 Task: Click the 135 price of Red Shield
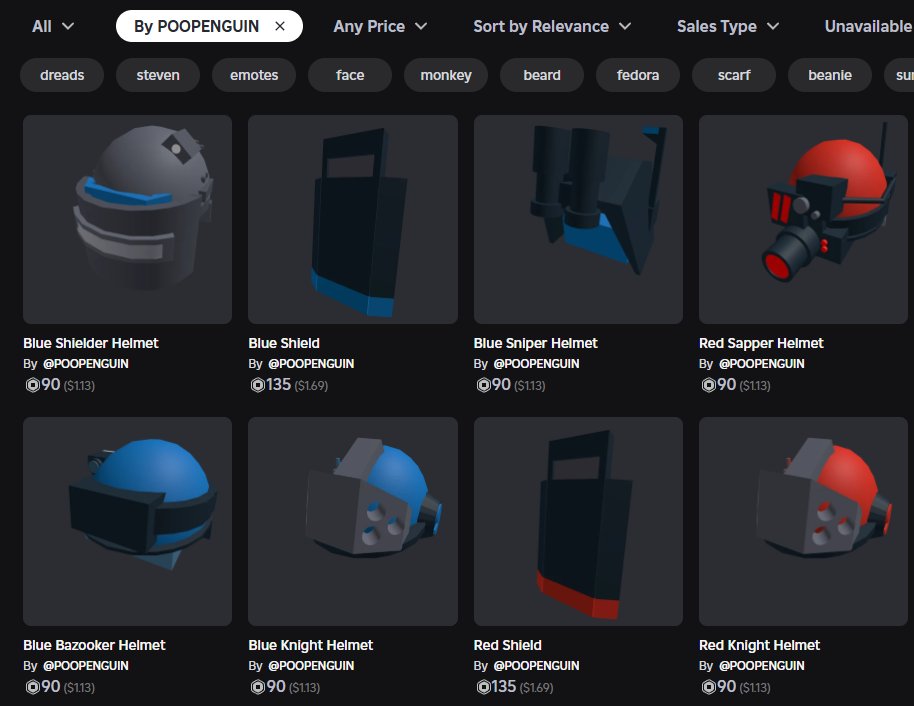point(504,687)
